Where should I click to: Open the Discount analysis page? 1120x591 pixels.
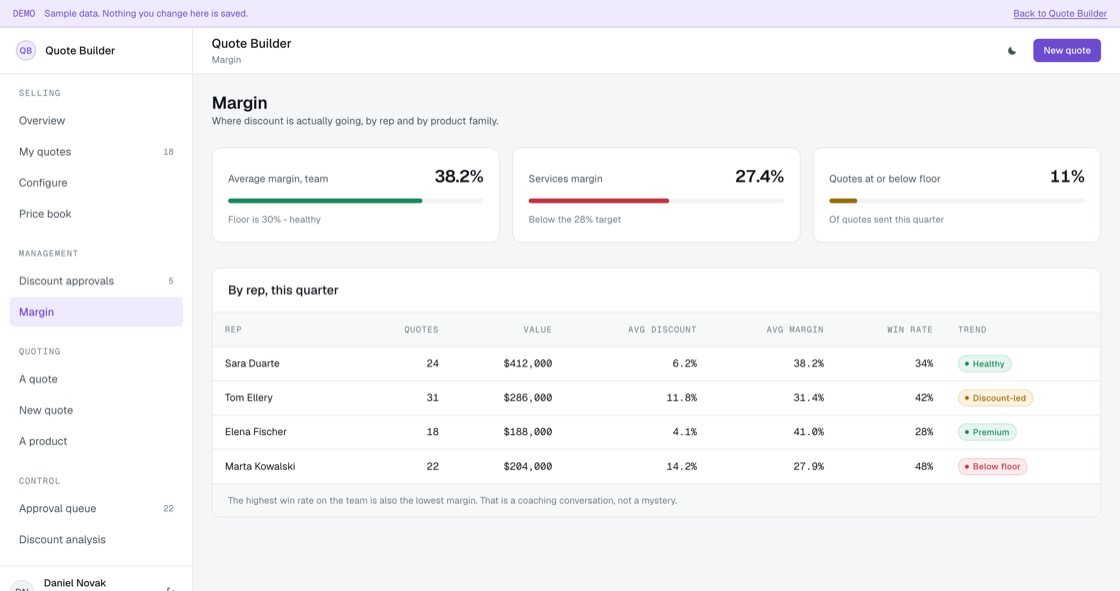(x=96, y=540)
